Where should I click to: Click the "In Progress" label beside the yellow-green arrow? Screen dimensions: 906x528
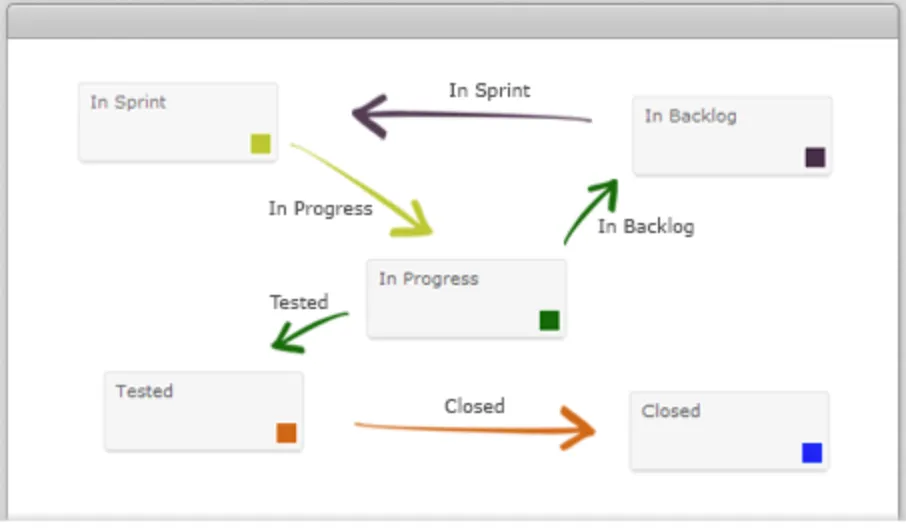[x=320, y=209]
